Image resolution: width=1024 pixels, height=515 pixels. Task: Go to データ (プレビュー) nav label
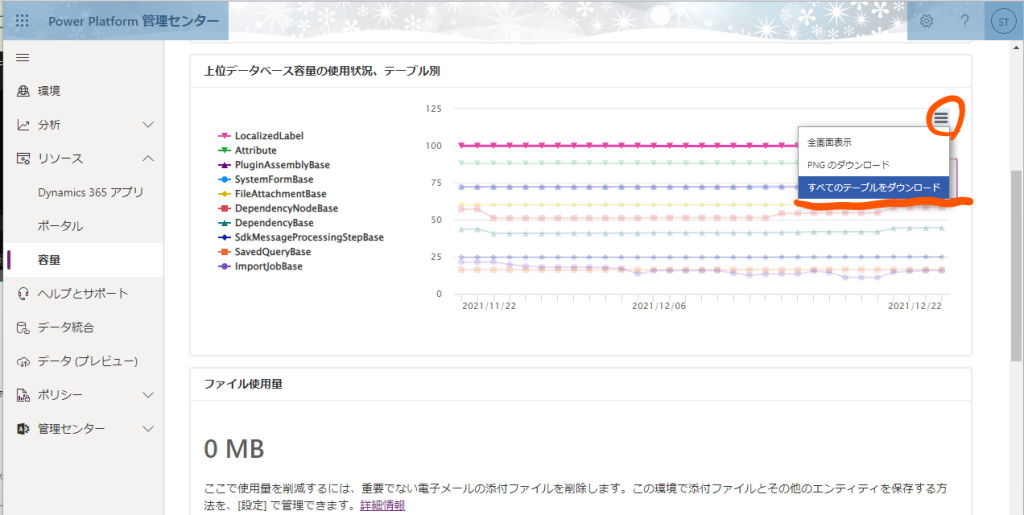[88, 362]
